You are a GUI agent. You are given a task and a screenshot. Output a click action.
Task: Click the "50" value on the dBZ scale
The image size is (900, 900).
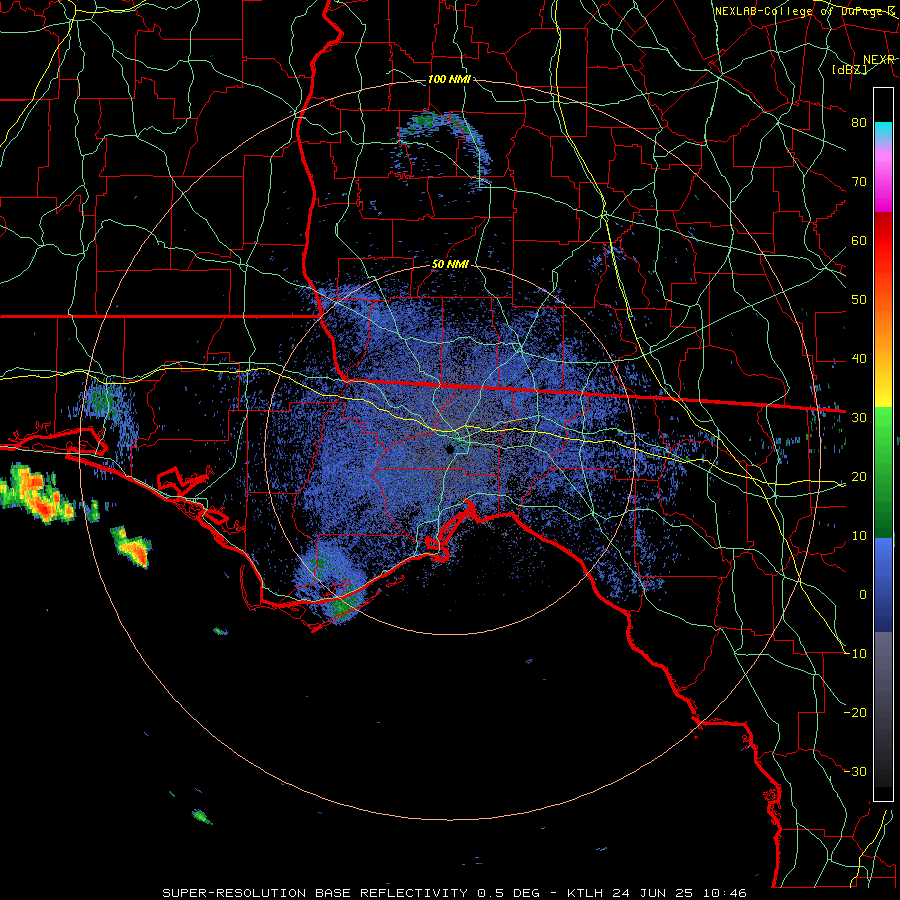click(x=859, y=300)
